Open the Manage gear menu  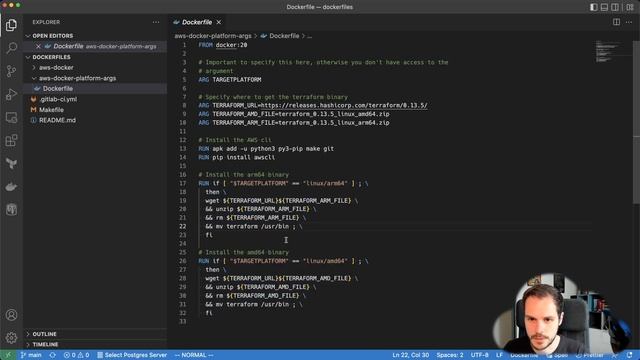point(11,338)
